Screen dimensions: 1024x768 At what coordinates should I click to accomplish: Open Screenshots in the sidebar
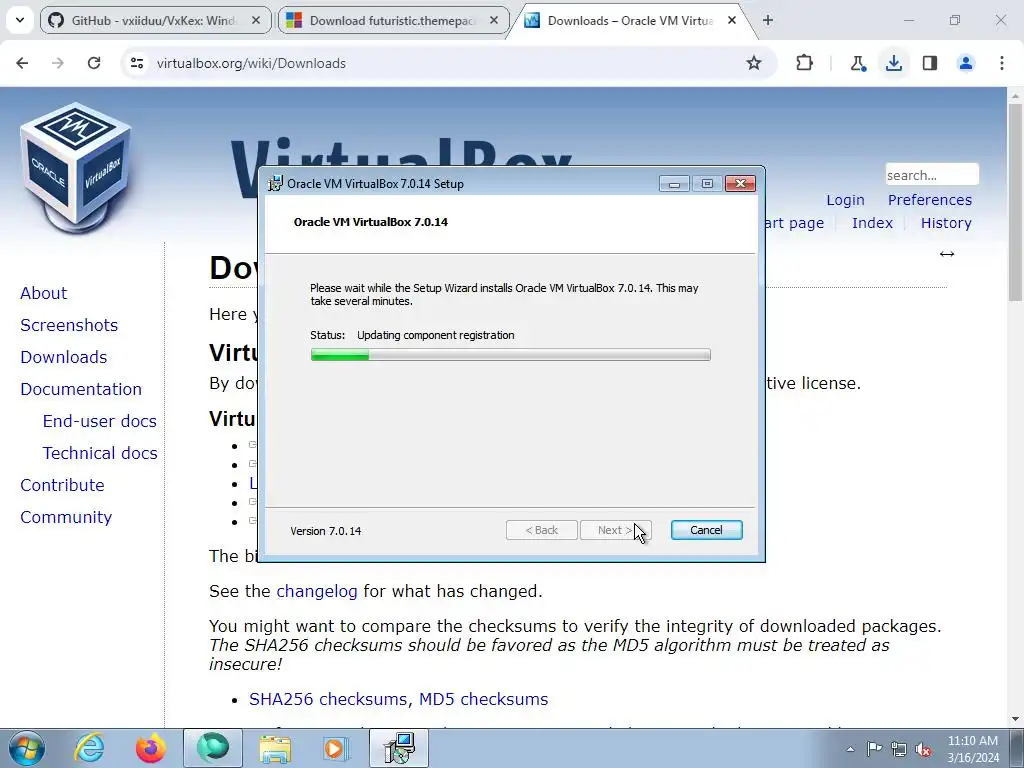pos(69,325)
